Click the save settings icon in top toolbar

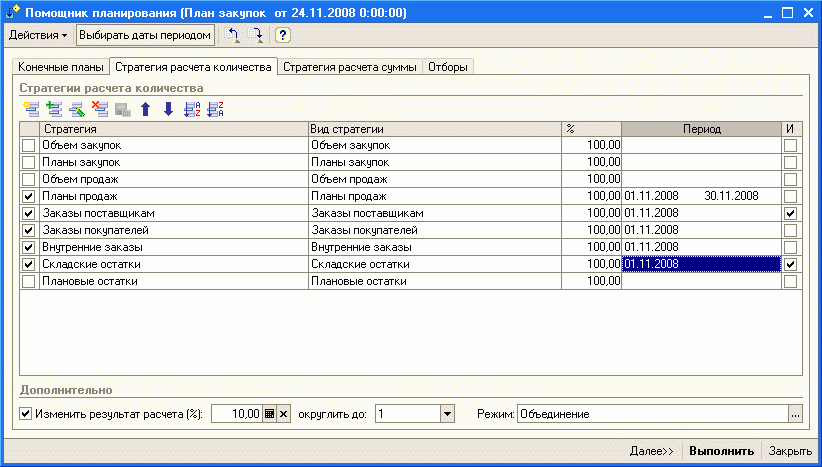tap(255, 35)
